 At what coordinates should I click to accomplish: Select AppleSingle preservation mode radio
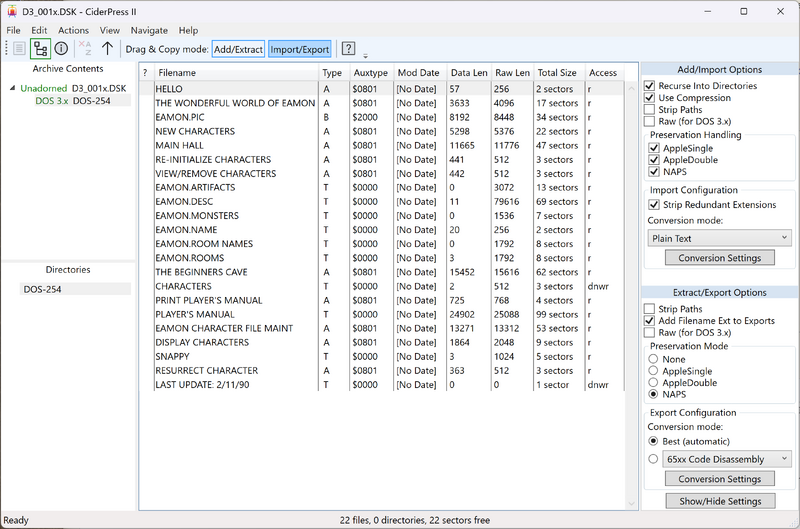coord(653,371)
